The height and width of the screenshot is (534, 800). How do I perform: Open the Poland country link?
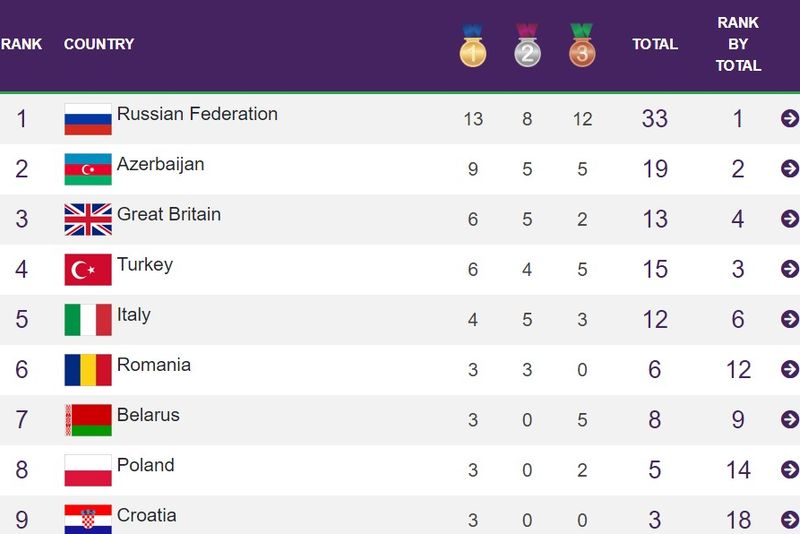click(x=146, y=465)
